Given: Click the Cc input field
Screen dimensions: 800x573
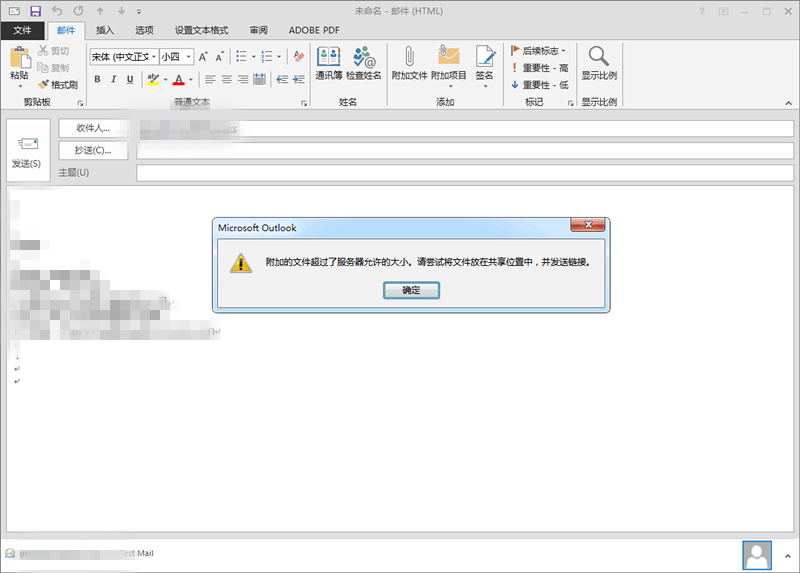Looking at the screenshot, I should [x=465, y=151].
